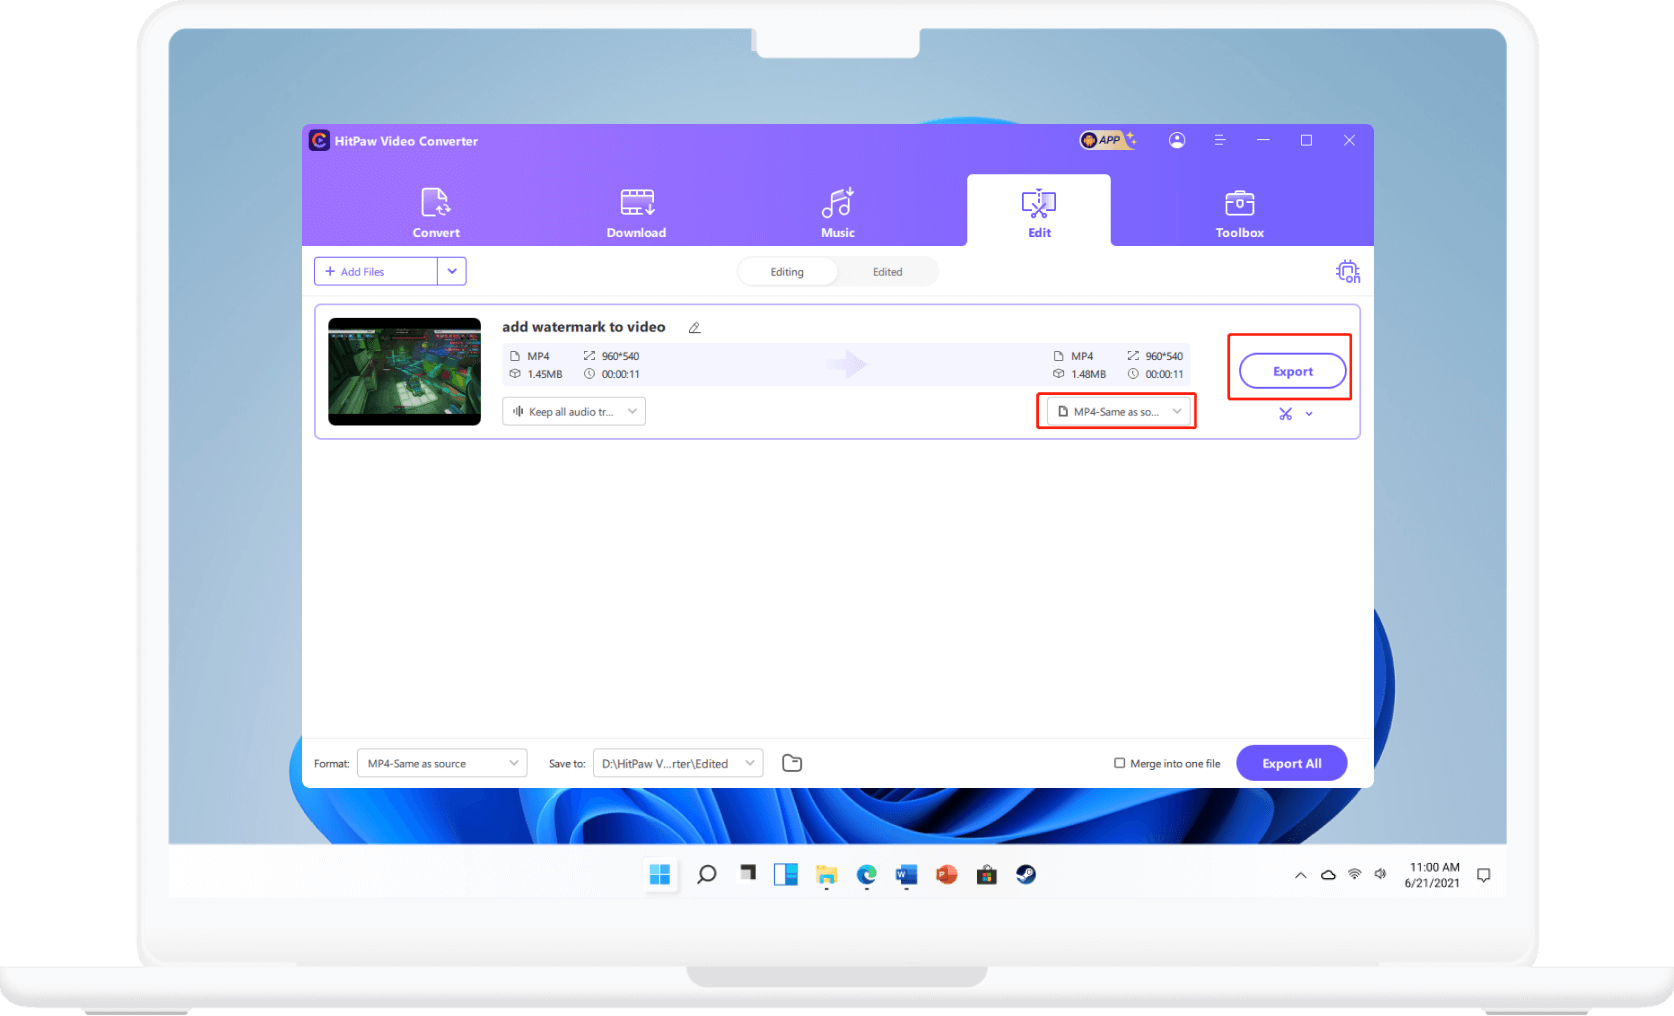Show hidden tray icons chevron
Image resolution: width=1674 pixels, height=1016 pixels.
[1300, 875]
